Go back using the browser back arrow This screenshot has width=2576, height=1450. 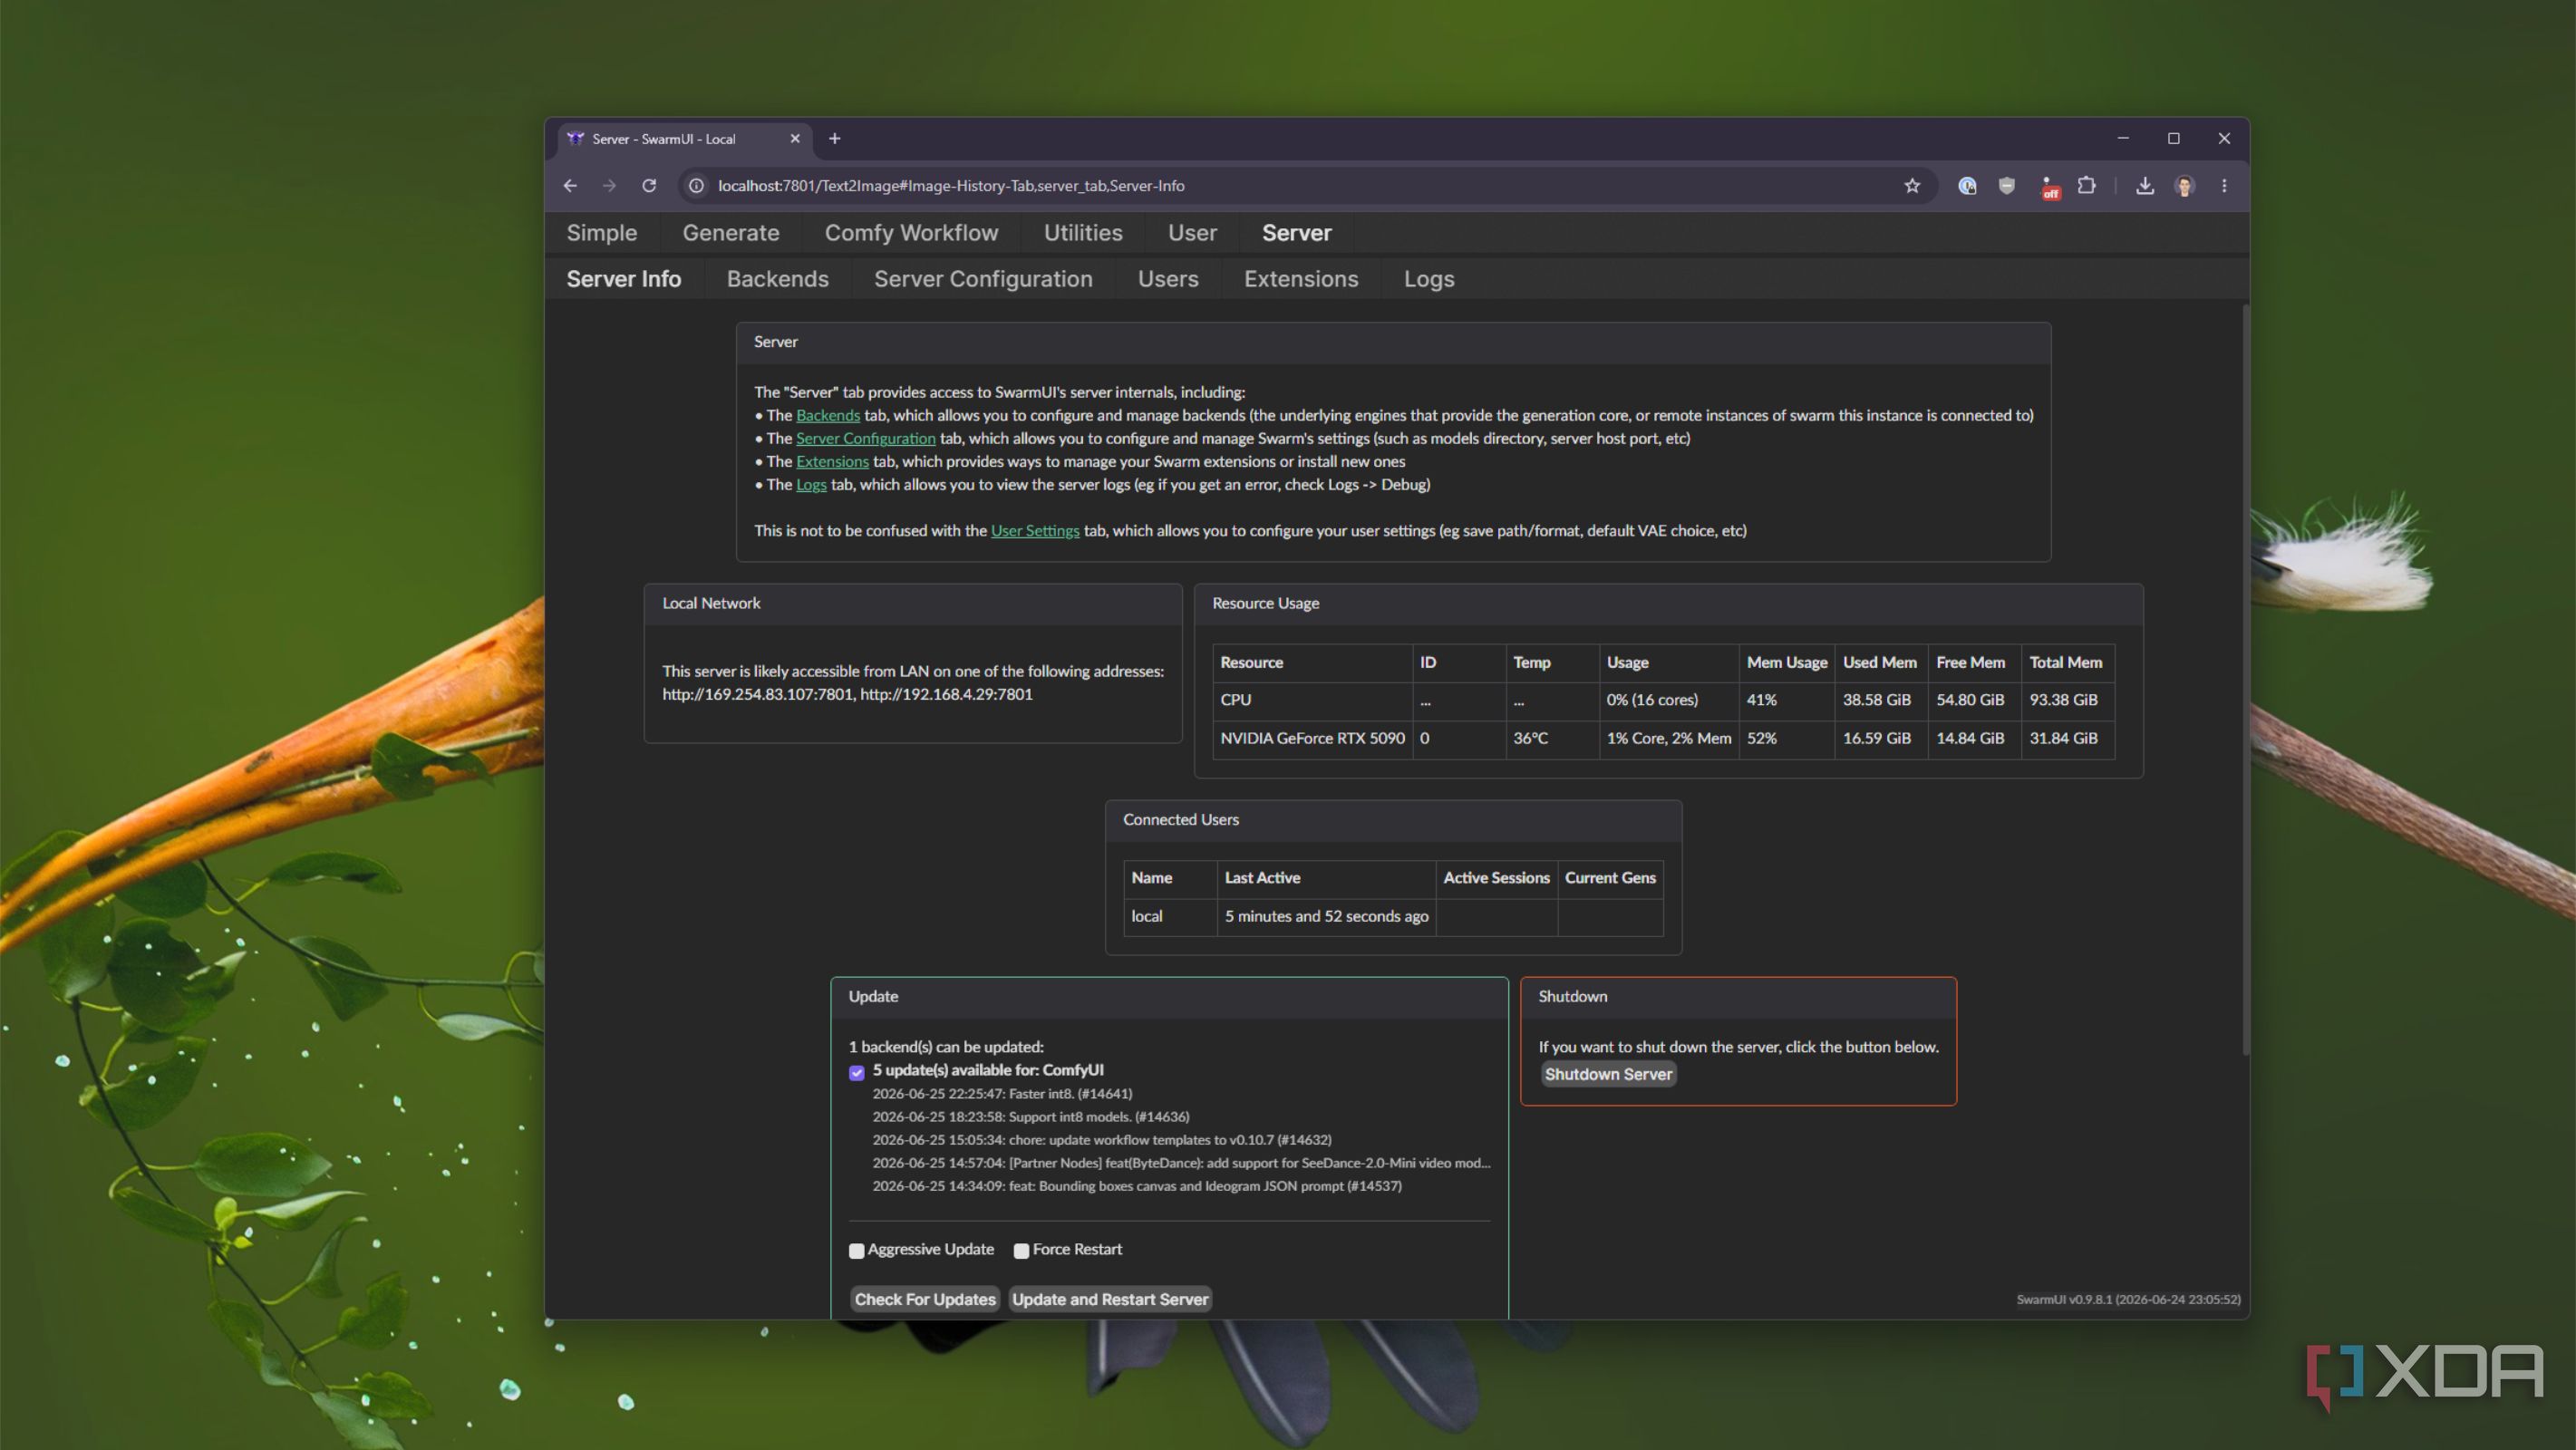coord(570,186)
